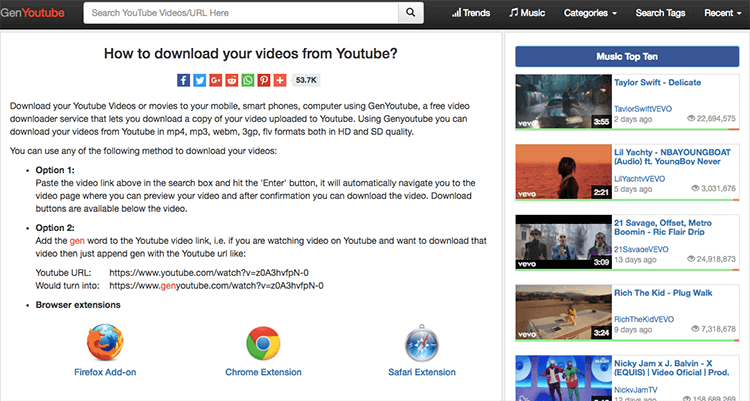Image resolution: width=750 pixels, height=401 pixels.
Task: Open 21 Savage, Offset, Metro Boomin title
Action: (x=663, y=227)
